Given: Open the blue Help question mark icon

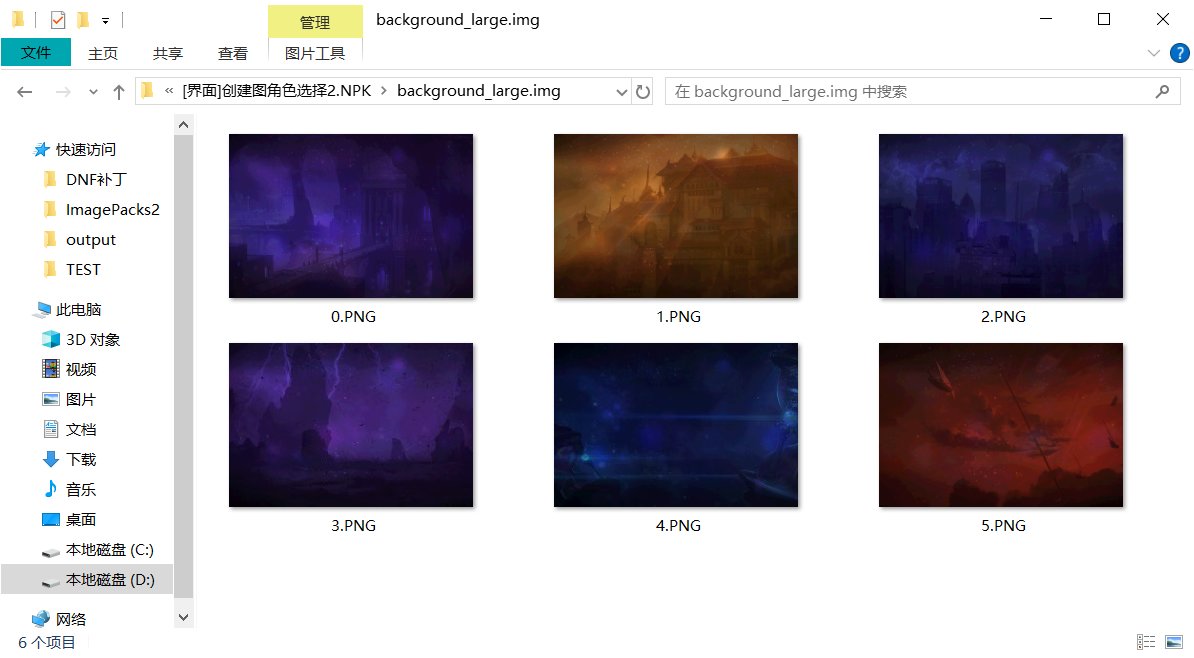Looking at the screenshot, I should click(1180, 53).
